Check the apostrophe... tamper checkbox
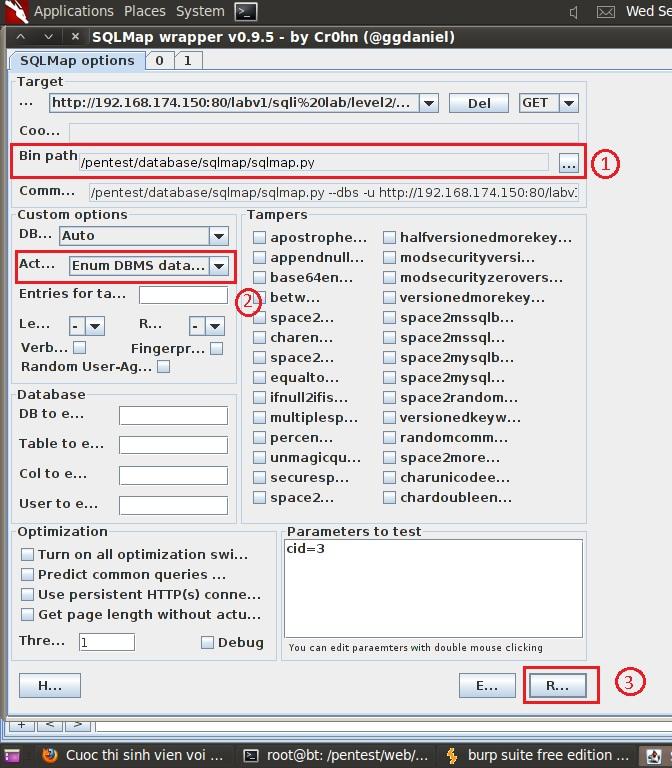Screen dimensions: 672x768 click(x=259, y=238)
